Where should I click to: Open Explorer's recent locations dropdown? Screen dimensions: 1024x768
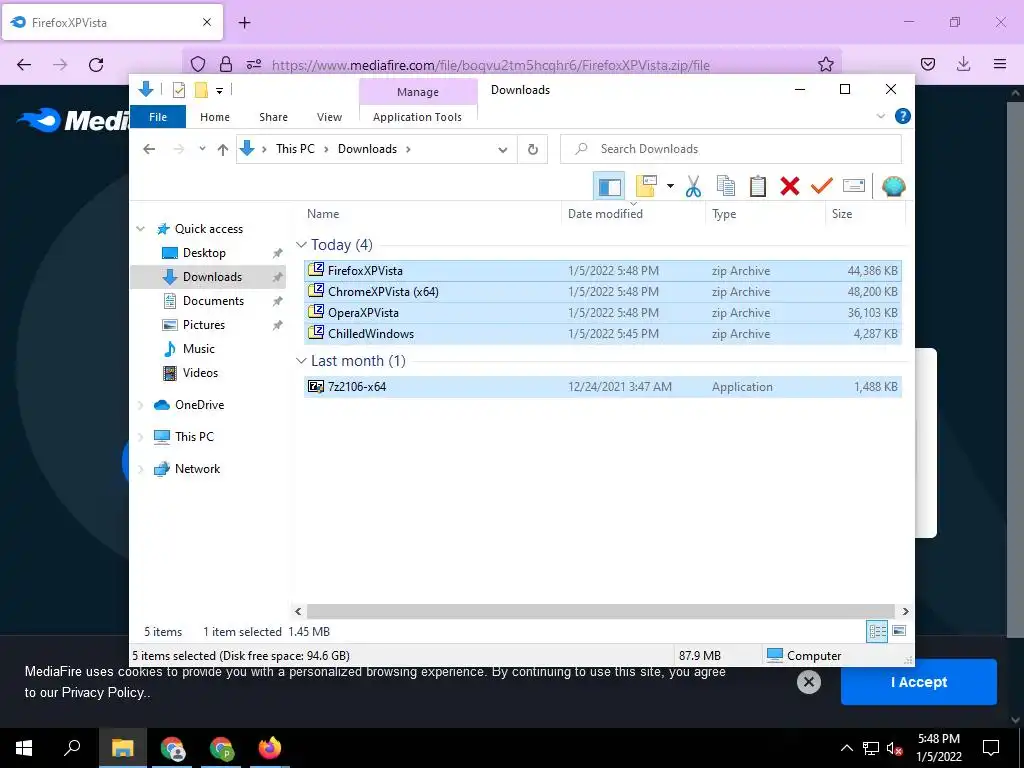(x=202, y=149)
